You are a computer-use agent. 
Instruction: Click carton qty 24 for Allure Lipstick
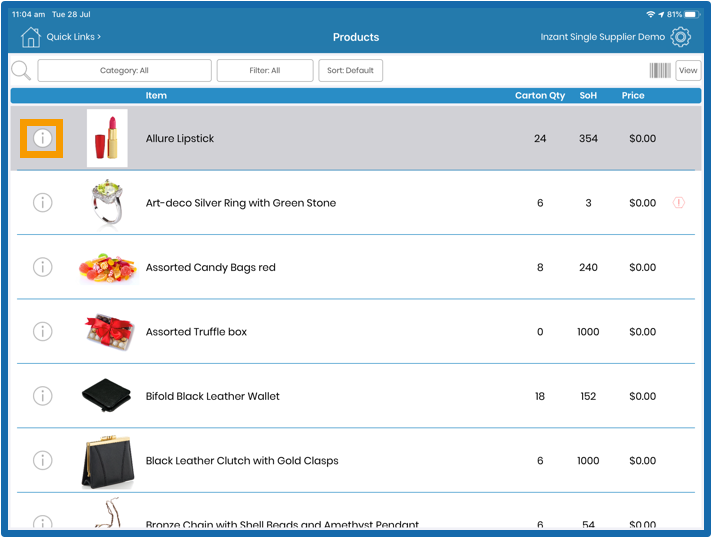(540, 138)
